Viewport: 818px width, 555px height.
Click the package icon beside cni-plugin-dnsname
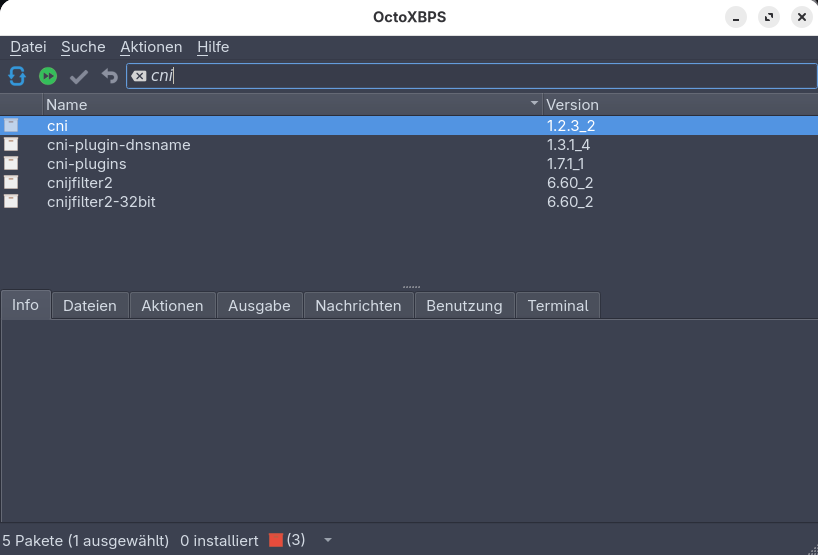pos(11,145)
